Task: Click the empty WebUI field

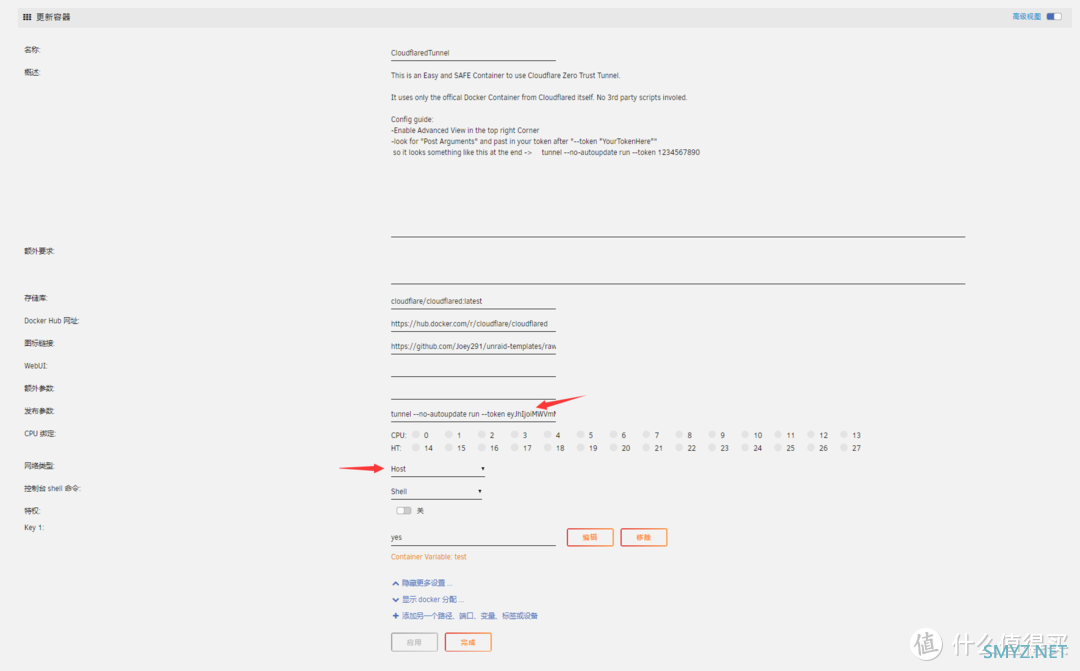Action: coord(472,369)
